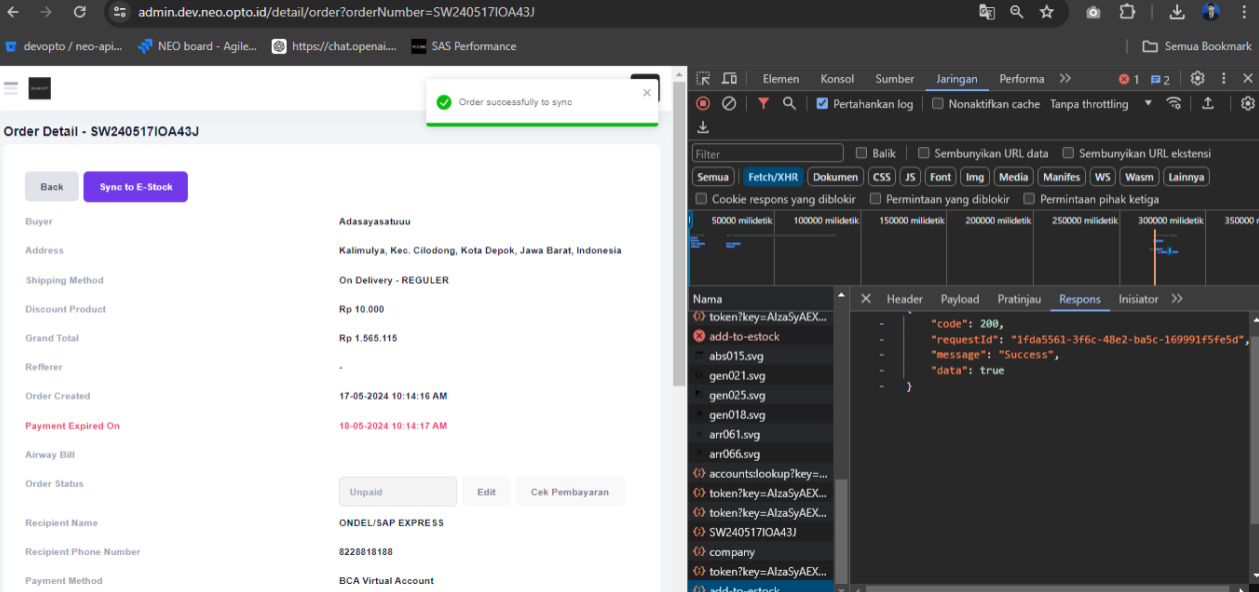Expand more request detail tabs chevron
This screenshot has width=1259, height=592.
(x=1177, y=299)
